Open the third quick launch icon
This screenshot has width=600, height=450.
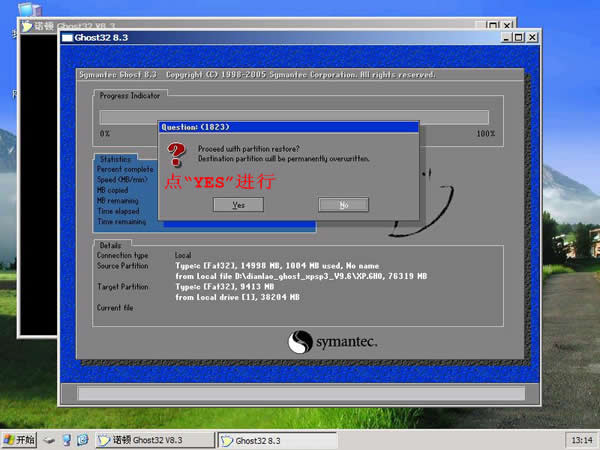83,440
